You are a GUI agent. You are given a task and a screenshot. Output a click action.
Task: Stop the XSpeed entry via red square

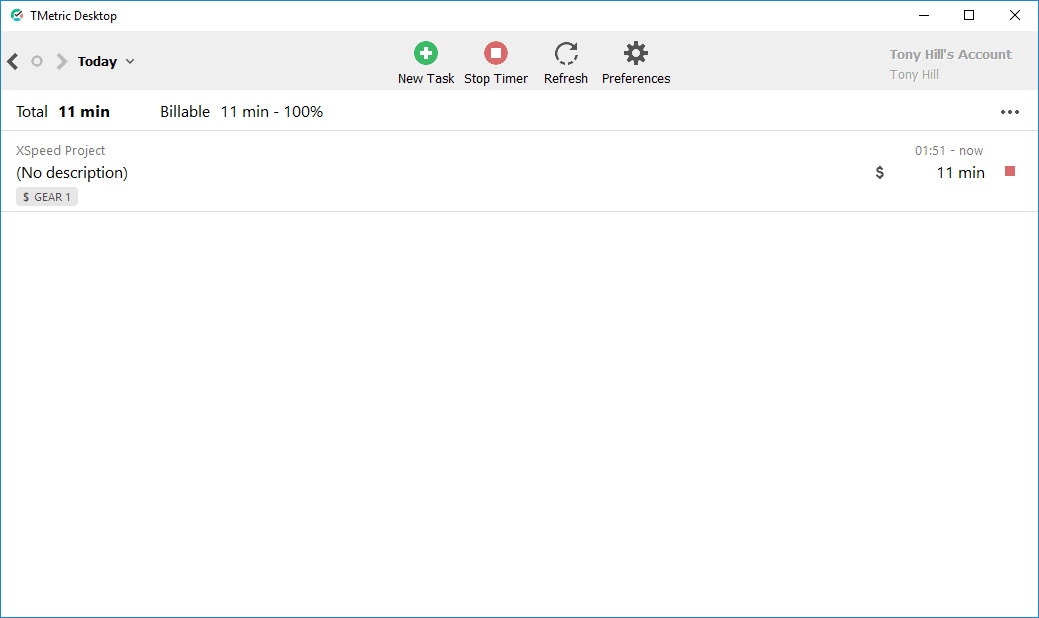[1010, 172]
